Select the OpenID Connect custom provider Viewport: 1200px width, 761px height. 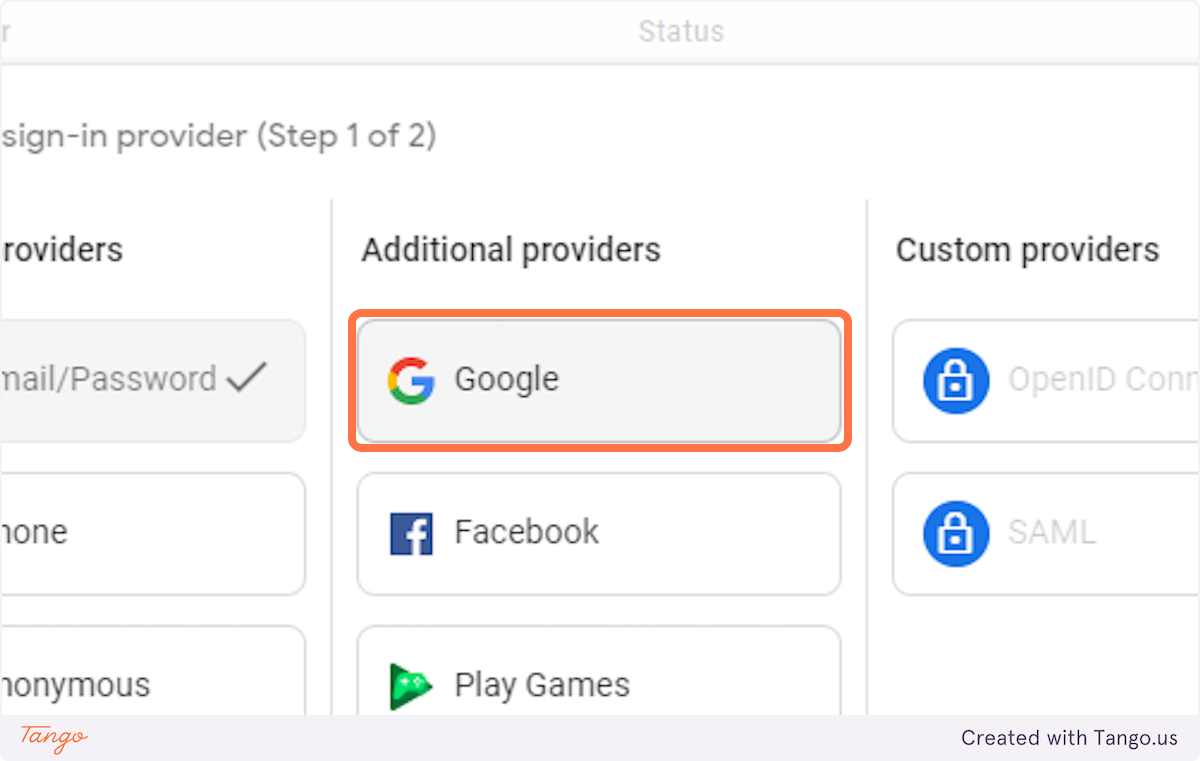1046,381
